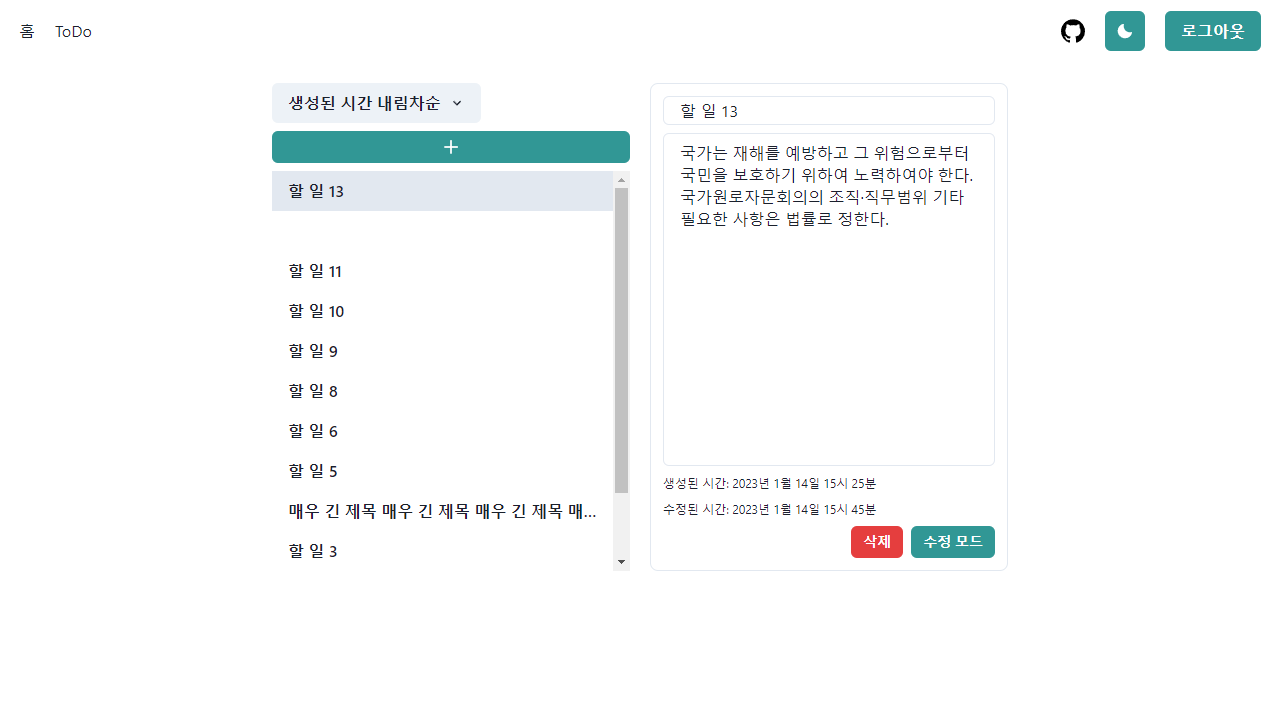Image resolution: width=1280 pixels, height=720 pixels.
Task: Open the ToDo menu item
Action: (x=73, y=32)
